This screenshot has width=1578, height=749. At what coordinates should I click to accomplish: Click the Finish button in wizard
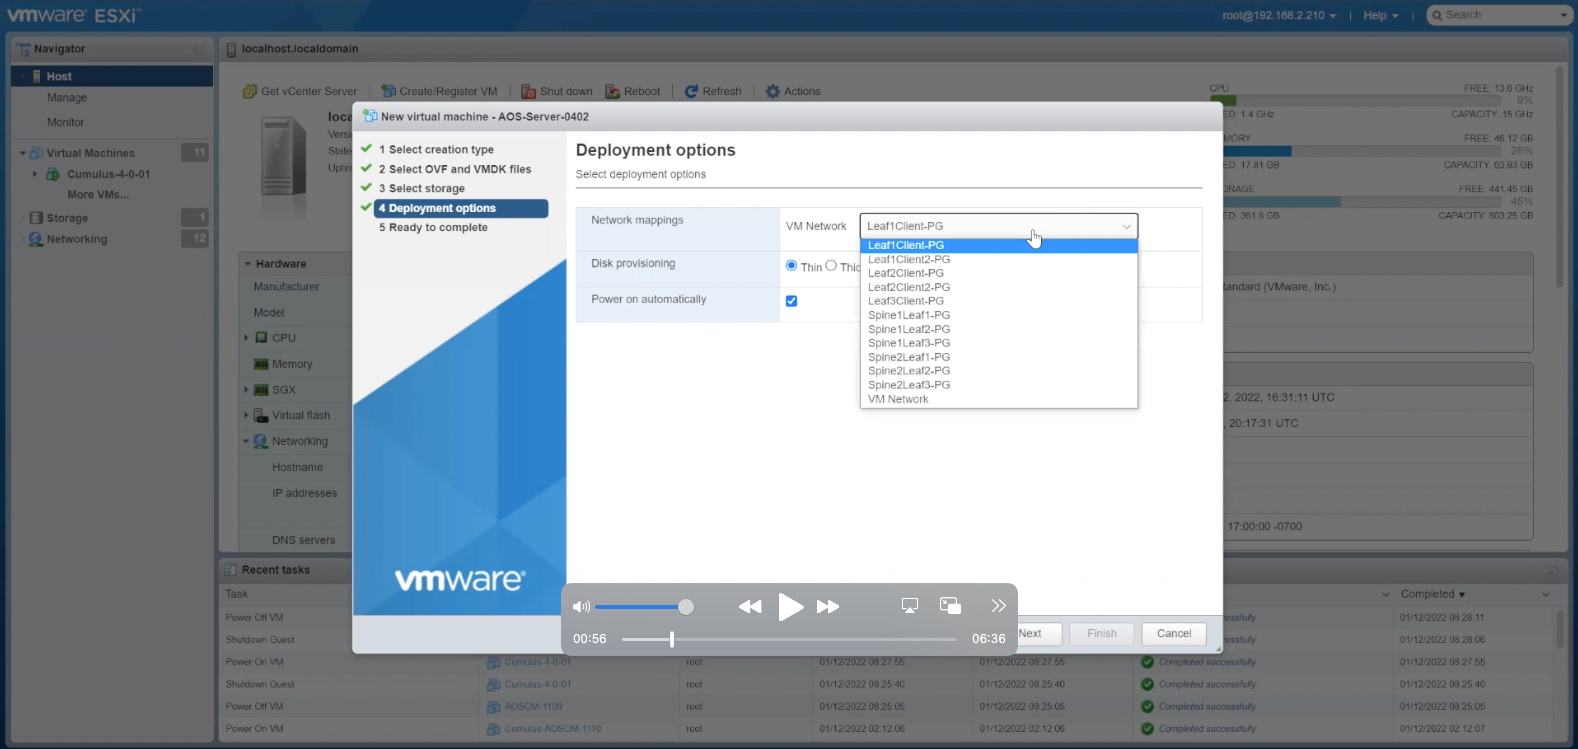1102,634
